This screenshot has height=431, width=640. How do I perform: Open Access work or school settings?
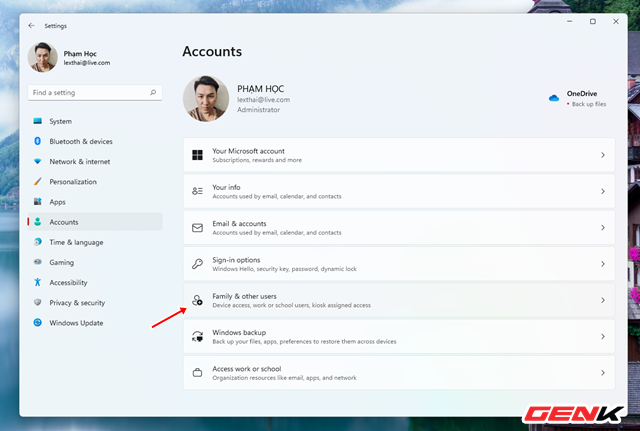point(399,373)
